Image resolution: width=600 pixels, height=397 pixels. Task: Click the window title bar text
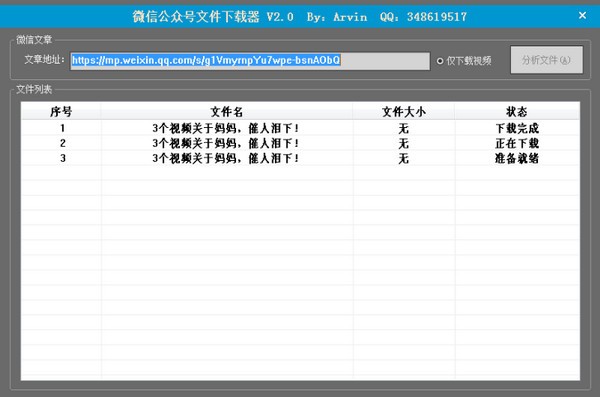[300, 16]
